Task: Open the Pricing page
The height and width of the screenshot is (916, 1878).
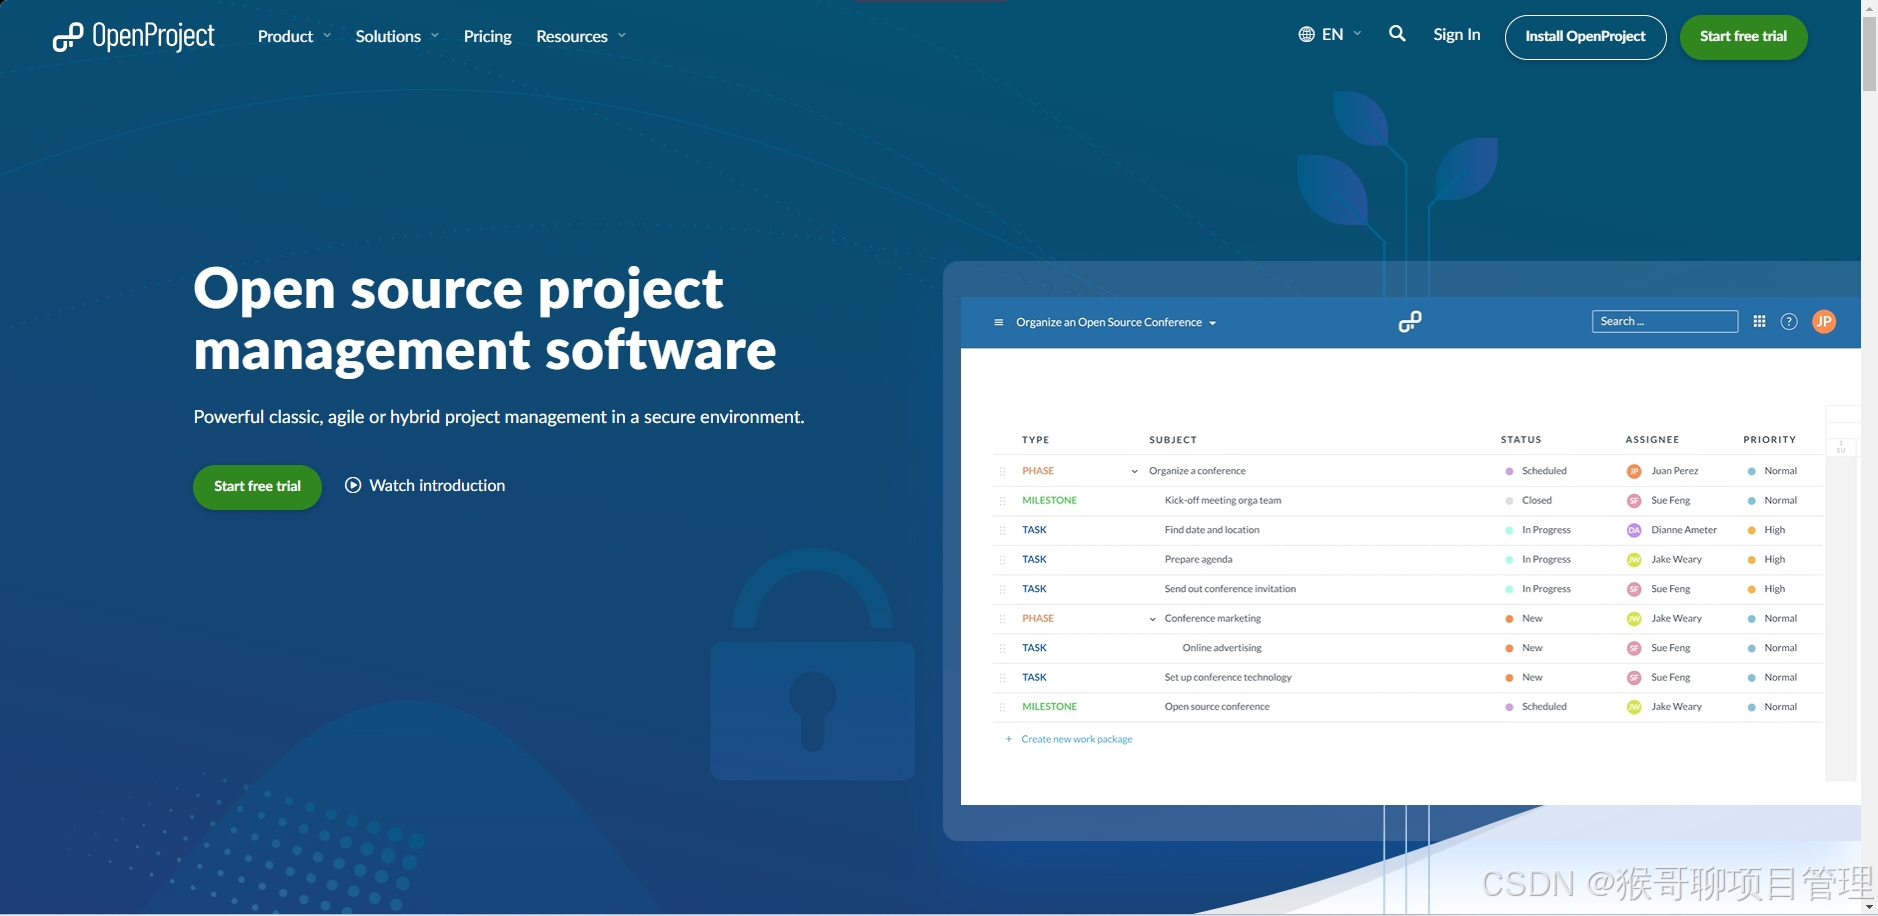Action: coord(487,36)
